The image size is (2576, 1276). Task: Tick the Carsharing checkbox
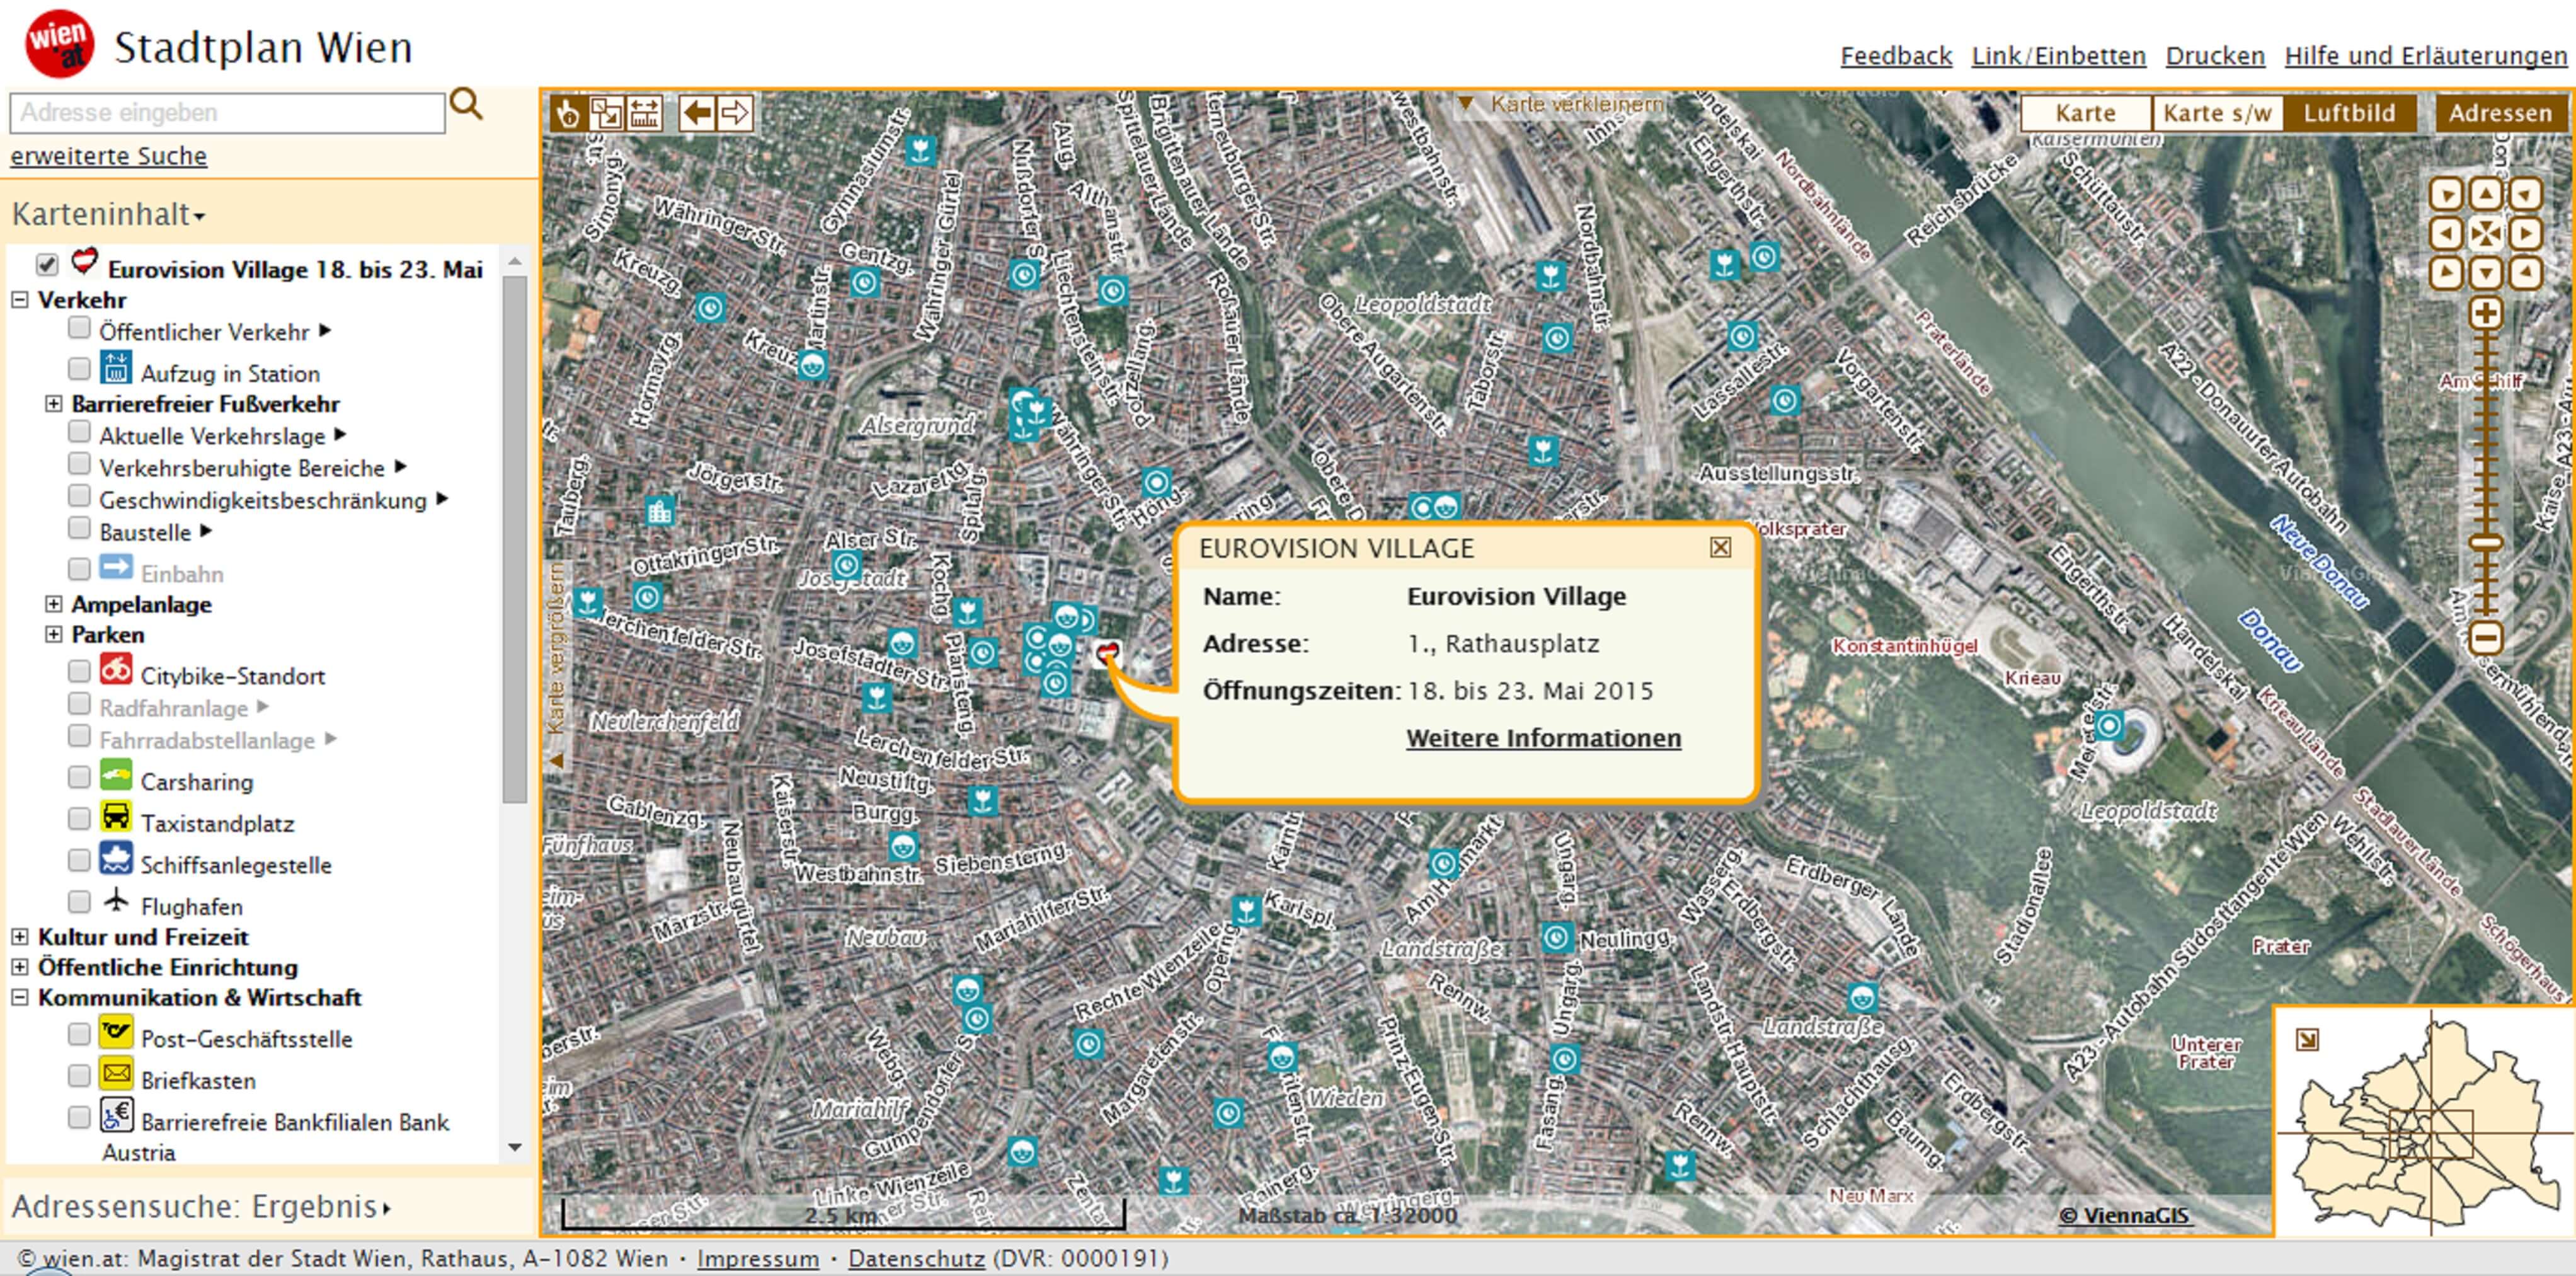pyautogui.click(x=79, y=777)
